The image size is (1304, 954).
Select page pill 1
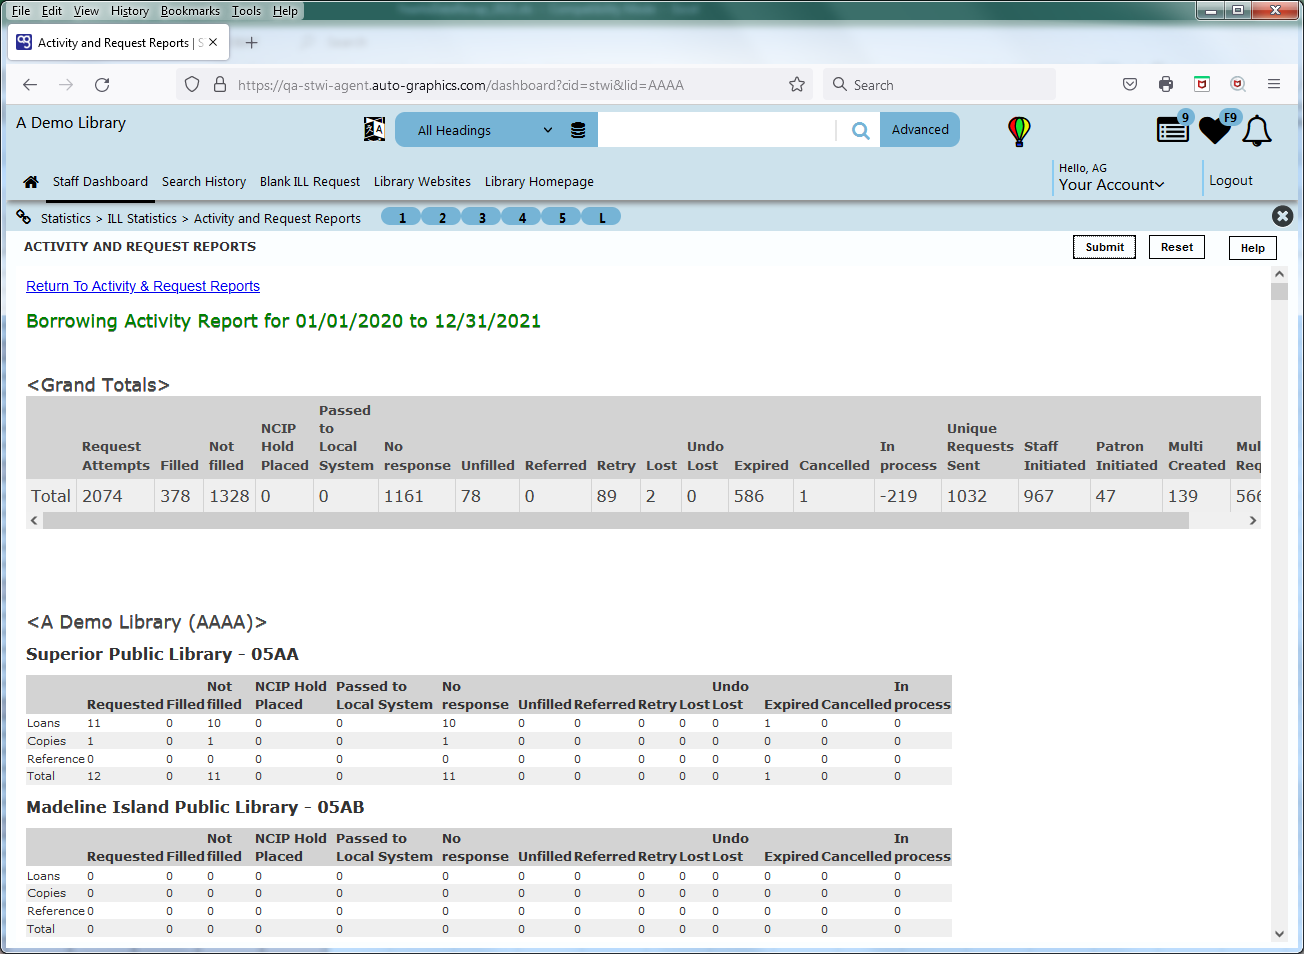402,217
